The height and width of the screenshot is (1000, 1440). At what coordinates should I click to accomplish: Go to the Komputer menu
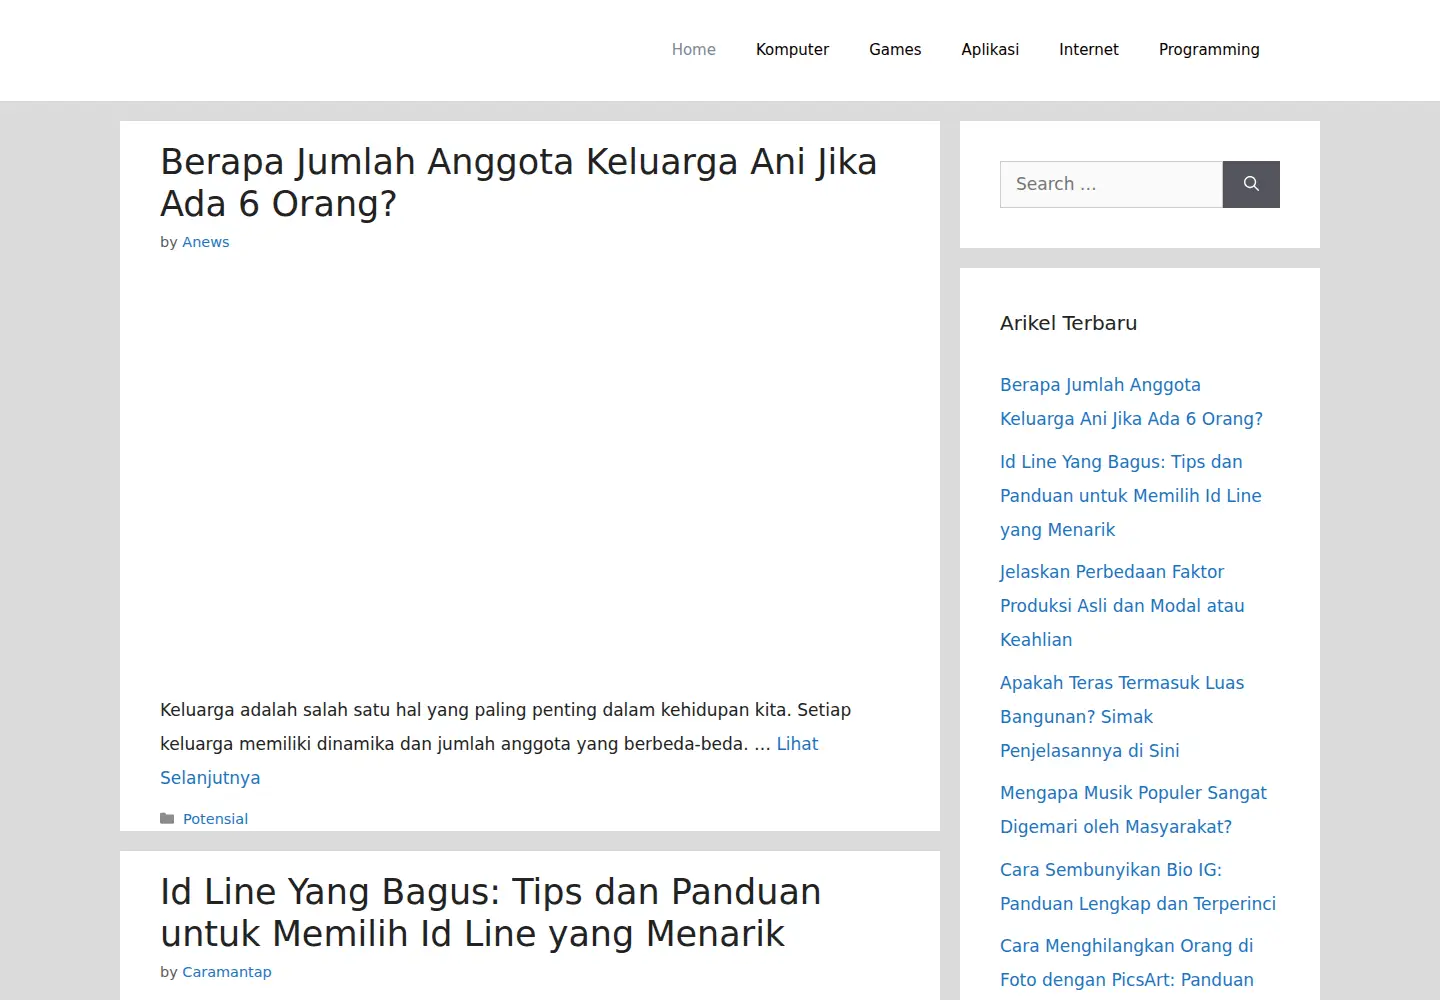click(x=792, y=50)
